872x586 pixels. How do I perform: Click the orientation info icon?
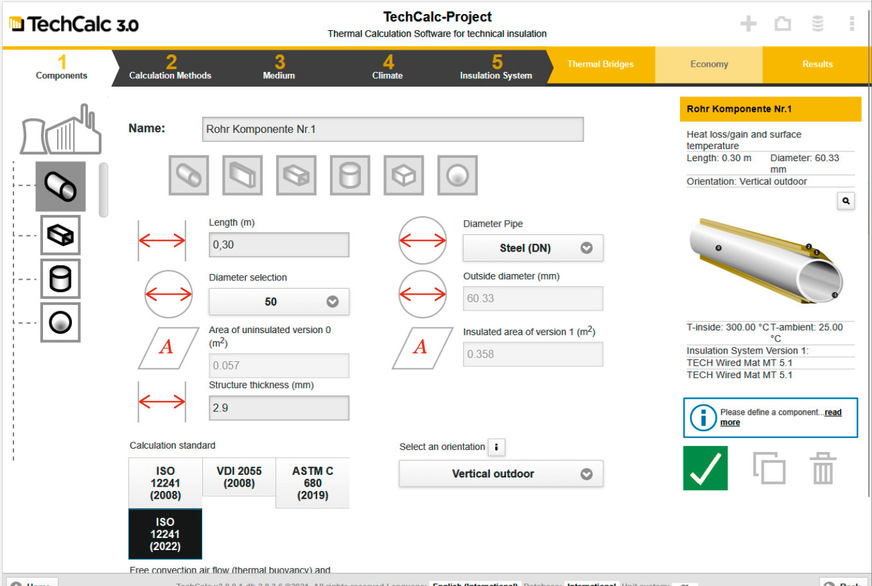click(496, 447)
